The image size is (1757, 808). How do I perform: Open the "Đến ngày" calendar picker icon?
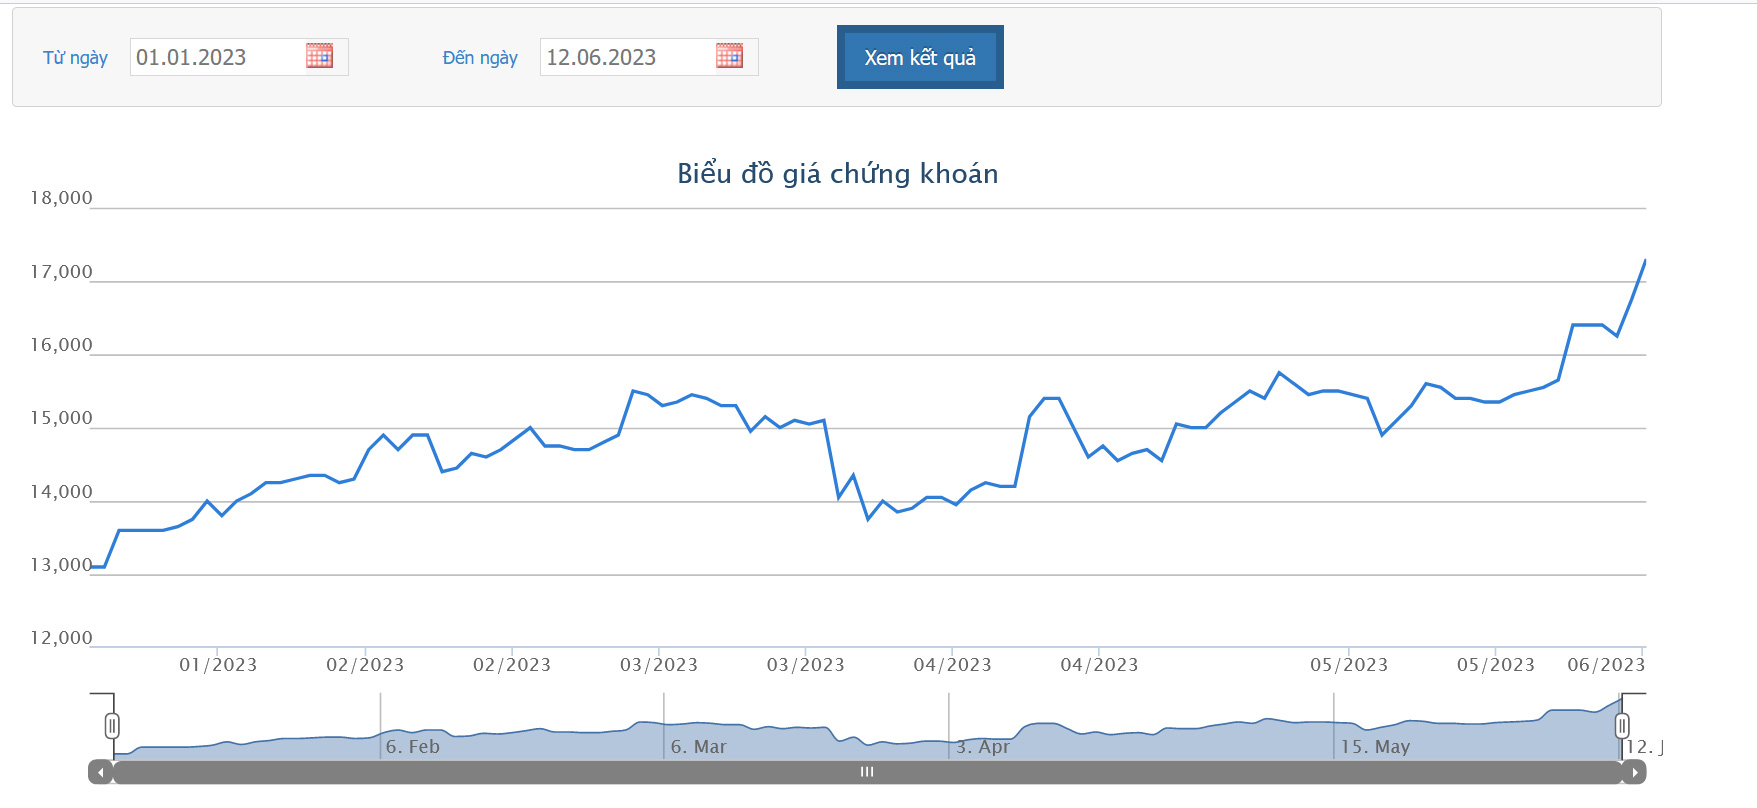click(729, 56)
